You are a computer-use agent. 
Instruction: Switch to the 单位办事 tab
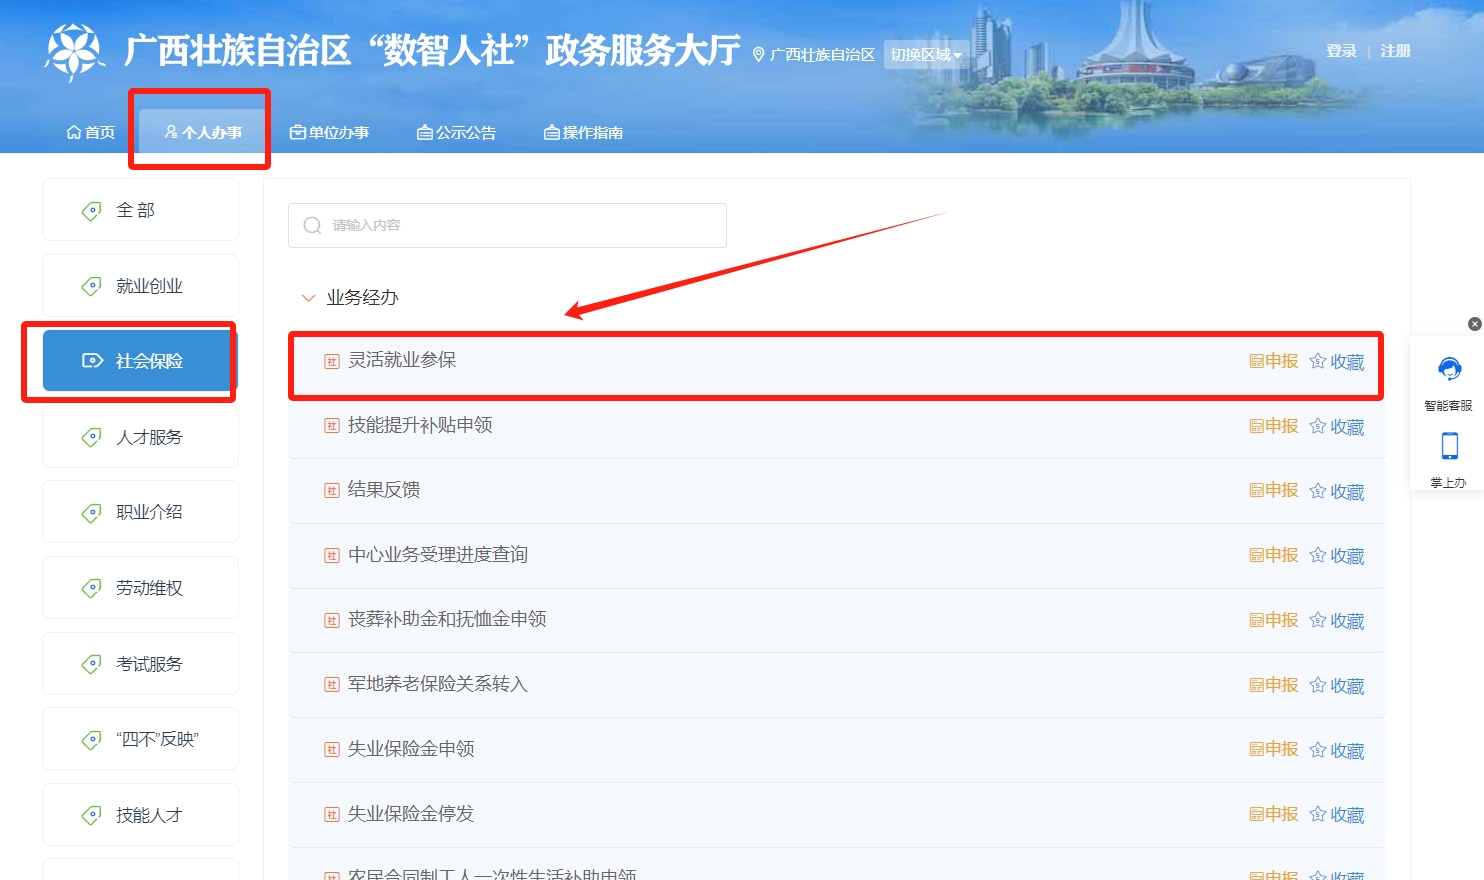tap(329, 132)
